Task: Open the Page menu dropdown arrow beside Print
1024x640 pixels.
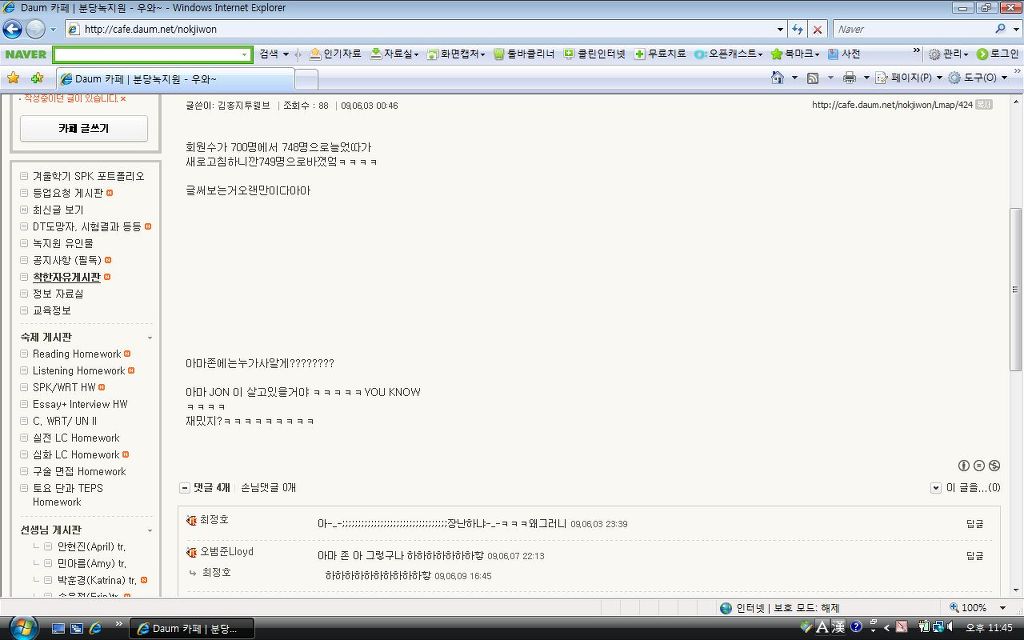Action: click(867, 78)
